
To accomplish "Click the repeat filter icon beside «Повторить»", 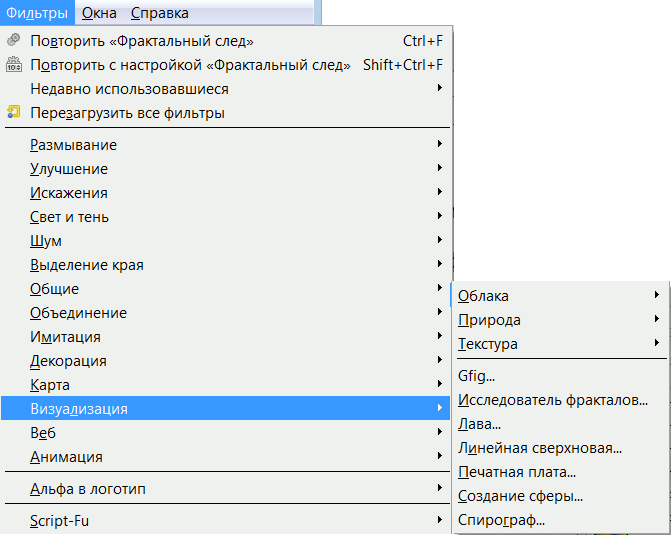I will [x=13, y=41].
